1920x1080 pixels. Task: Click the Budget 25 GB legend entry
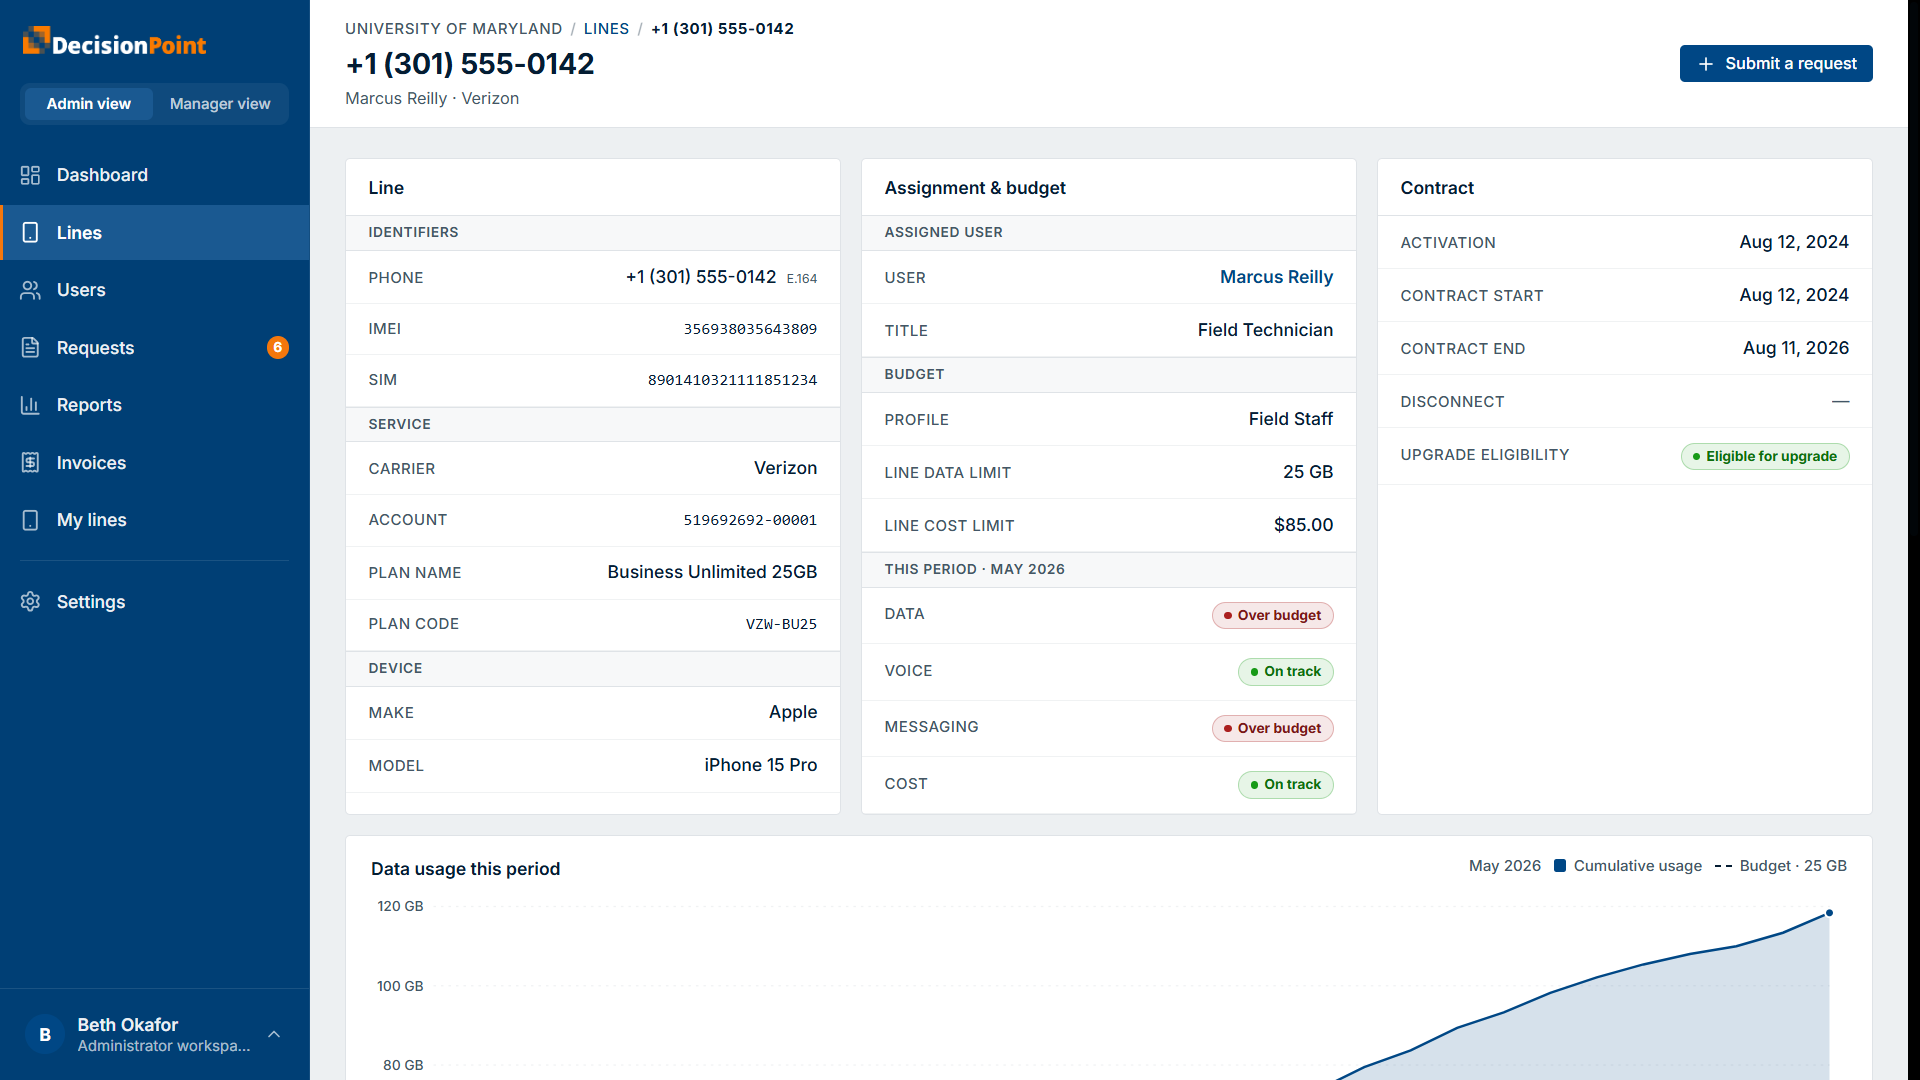[x=1781, y=866]
